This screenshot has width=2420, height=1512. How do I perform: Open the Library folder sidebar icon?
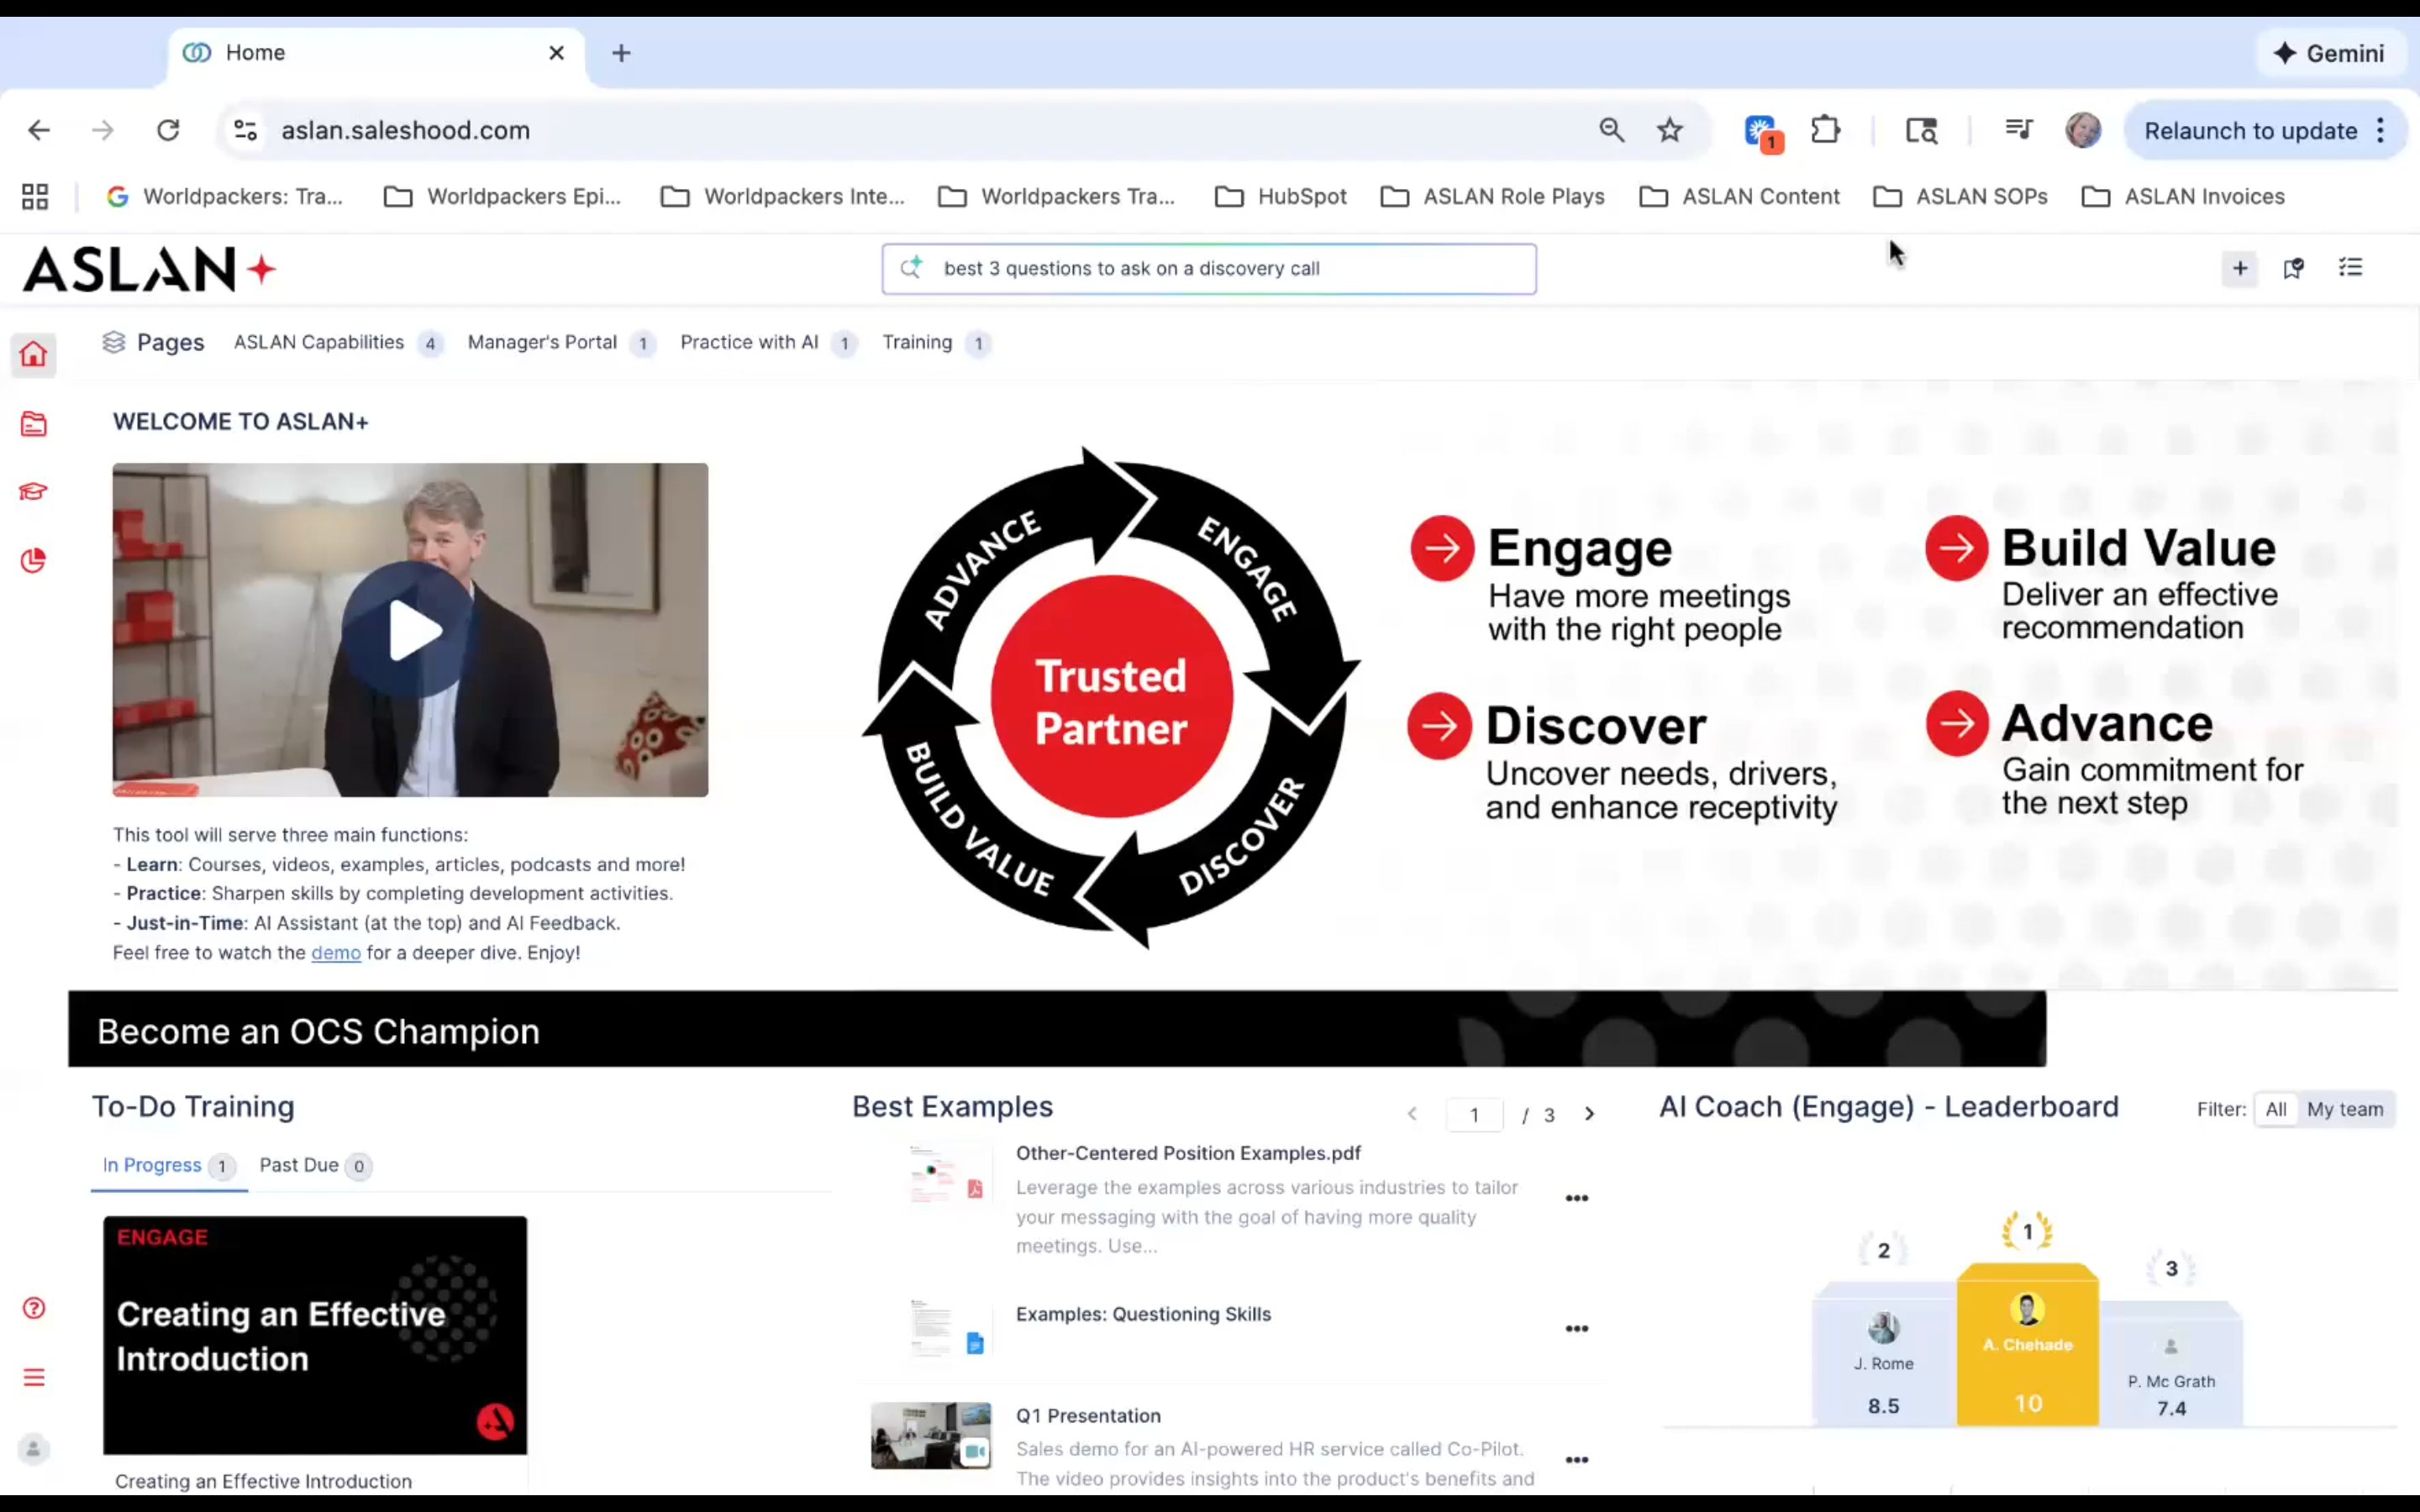(33, 424)
